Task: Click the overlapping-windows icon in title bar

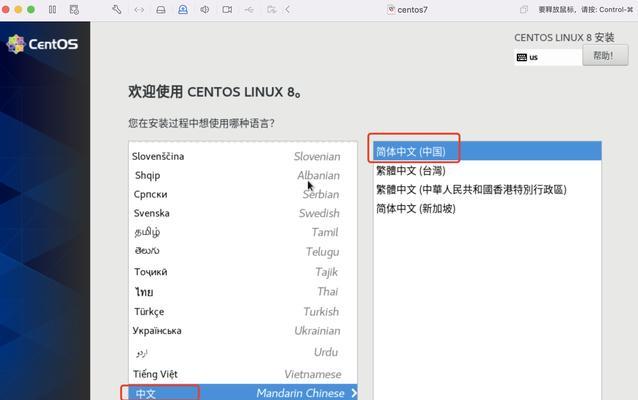Action: pos(524,9)
